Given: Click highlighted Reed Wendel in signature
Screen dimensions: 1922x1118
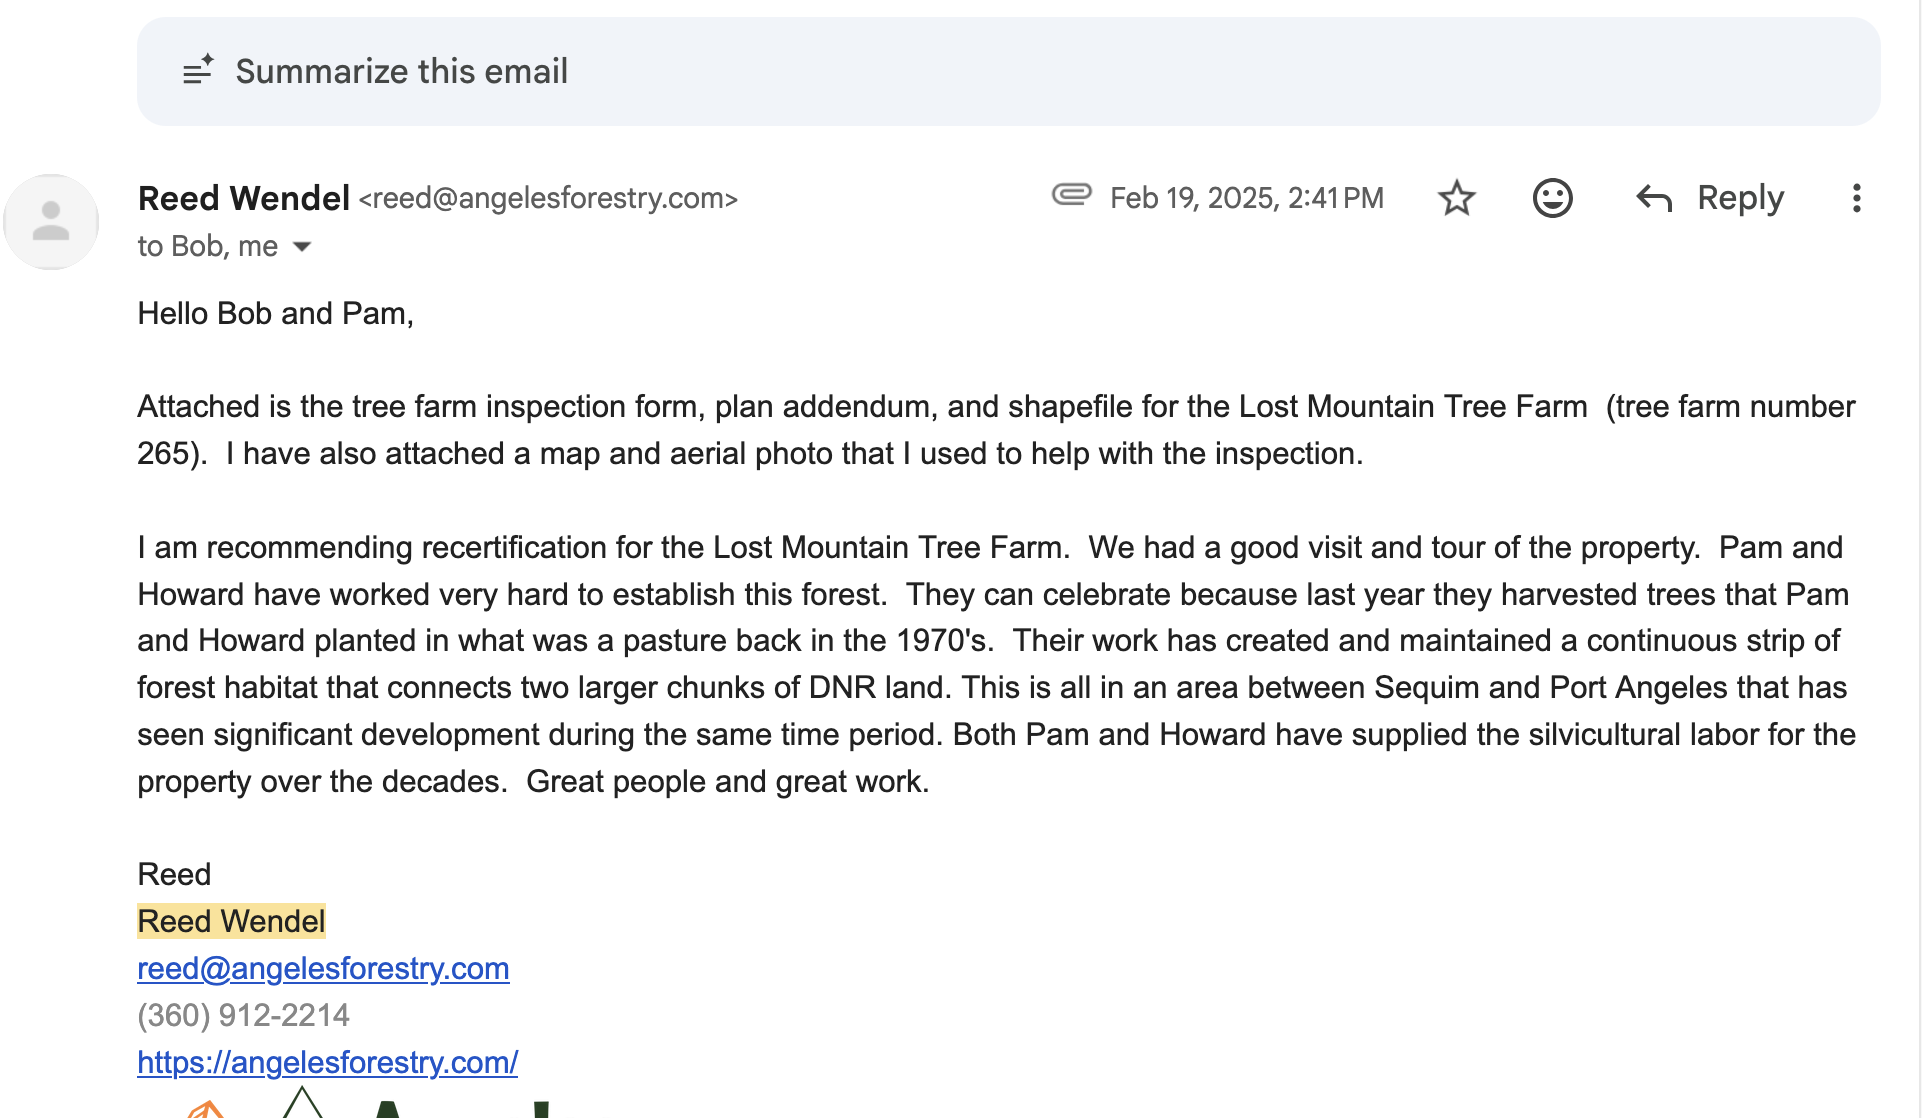Looking at the screenshot, I should [231, 921].
